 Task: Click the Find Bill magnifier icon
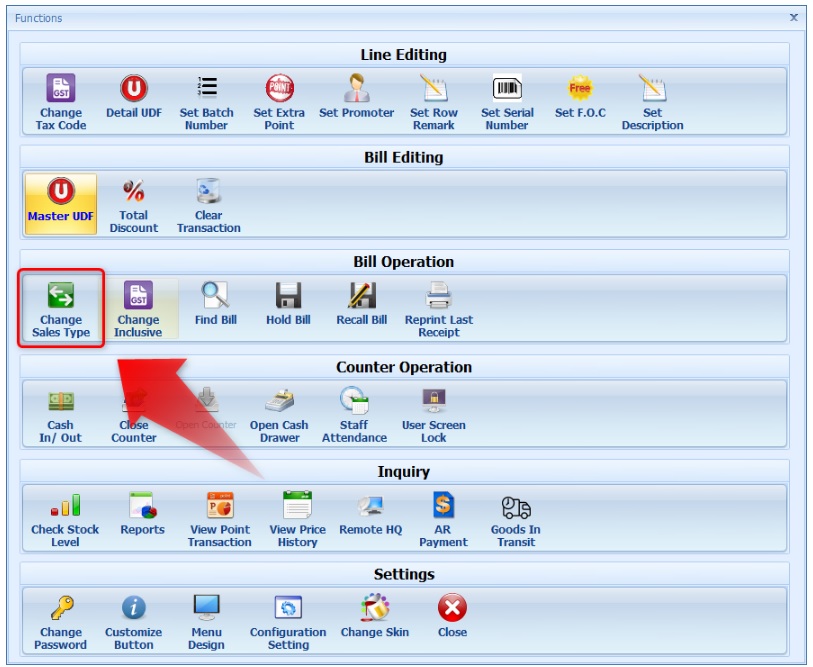(215, 298)
